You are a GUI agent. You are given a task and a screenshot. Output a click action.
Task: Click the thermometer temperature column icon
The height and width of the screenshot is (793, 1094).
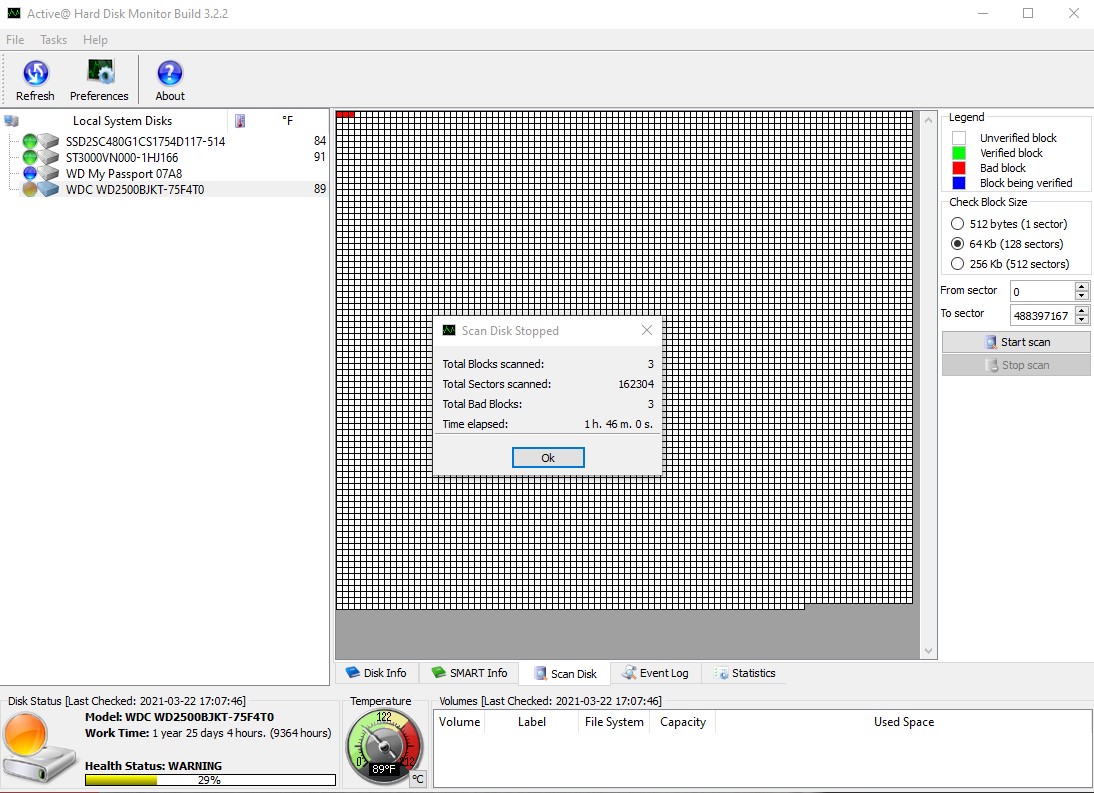(x=240, y=121)
